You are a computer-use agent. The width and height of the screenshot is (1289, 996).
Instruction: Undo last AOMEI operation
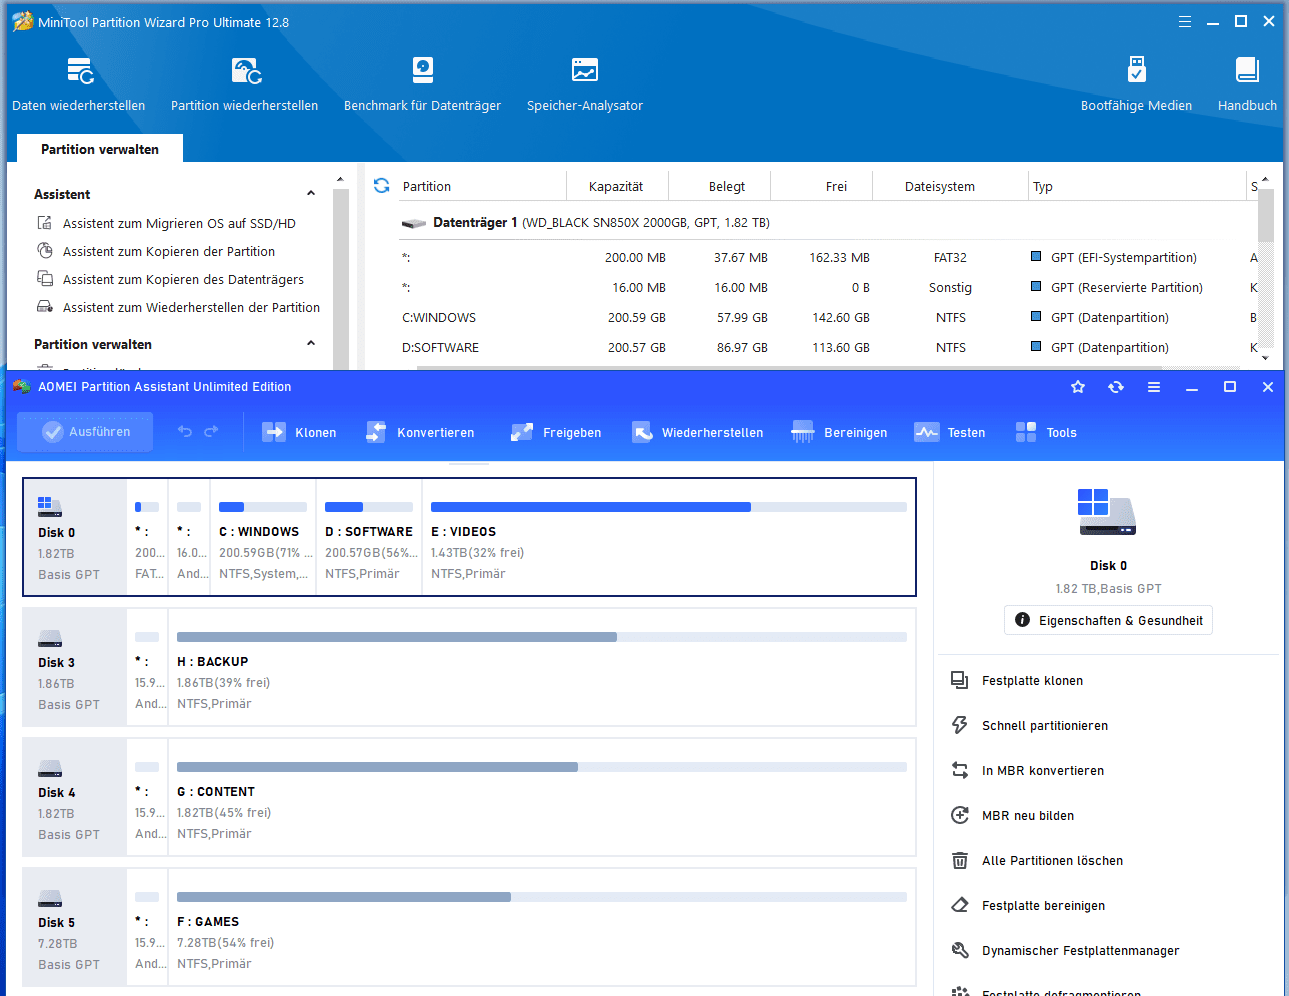tap(185, 432)
